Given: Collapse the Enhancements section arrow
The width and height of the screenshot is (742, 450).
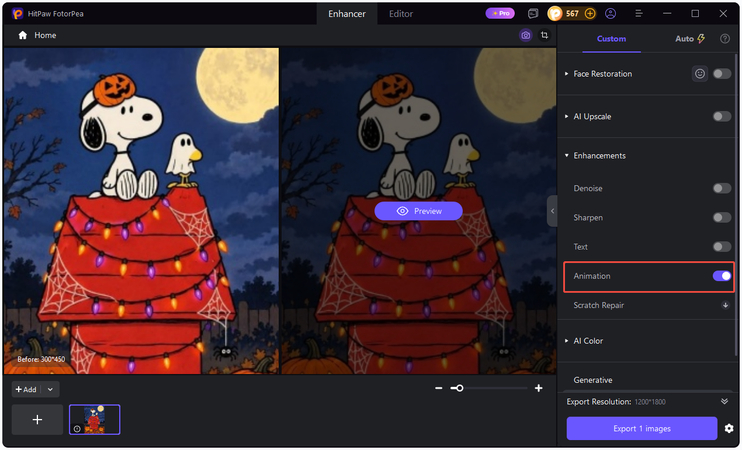Looking at the screenshot, I should [x=566, y=155].
